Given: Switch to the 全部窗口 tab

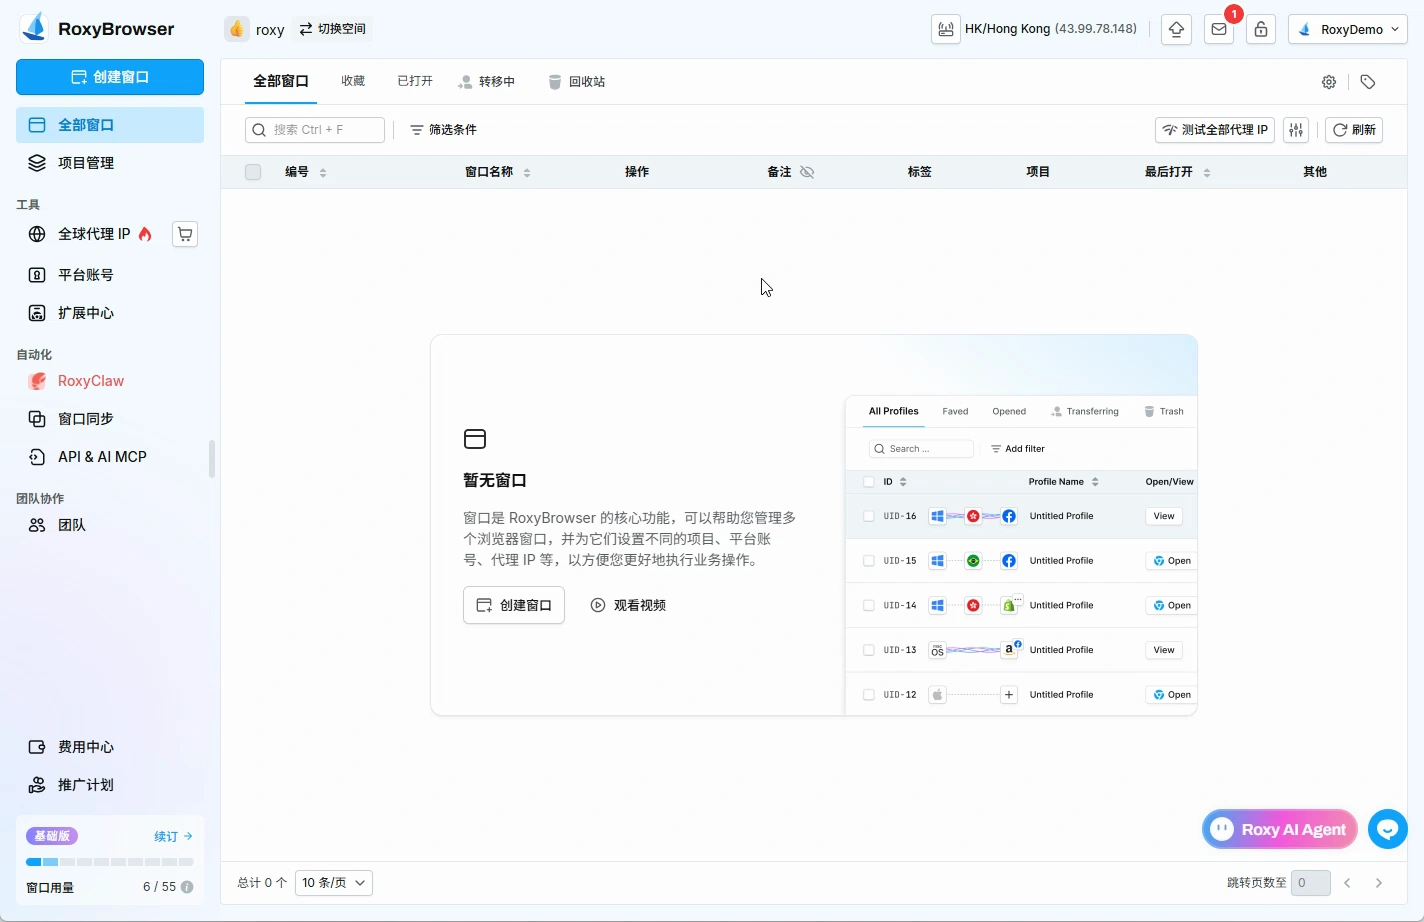Looking at the screenshot, I should [281, 81].
